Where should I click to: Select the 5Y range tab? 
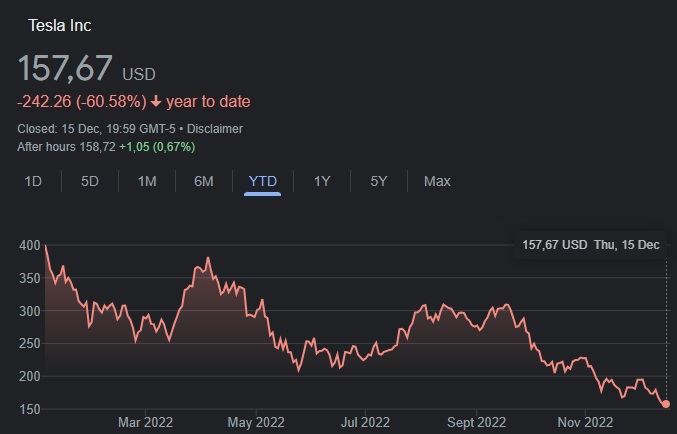tap(379, 181)
